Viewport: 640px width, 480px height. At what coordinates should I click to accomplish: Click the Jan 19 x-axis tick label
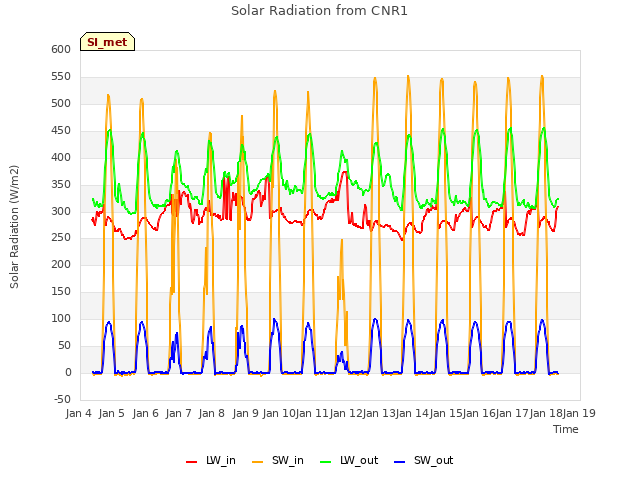(x=579, y=413)
